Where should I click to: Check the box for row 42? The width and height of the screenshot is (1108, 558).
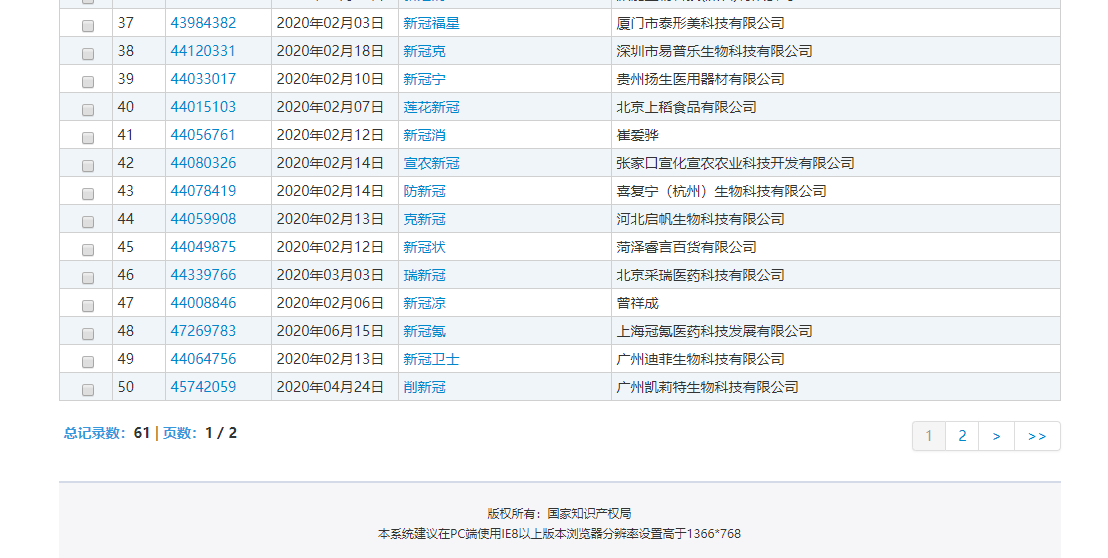[88, 165]
